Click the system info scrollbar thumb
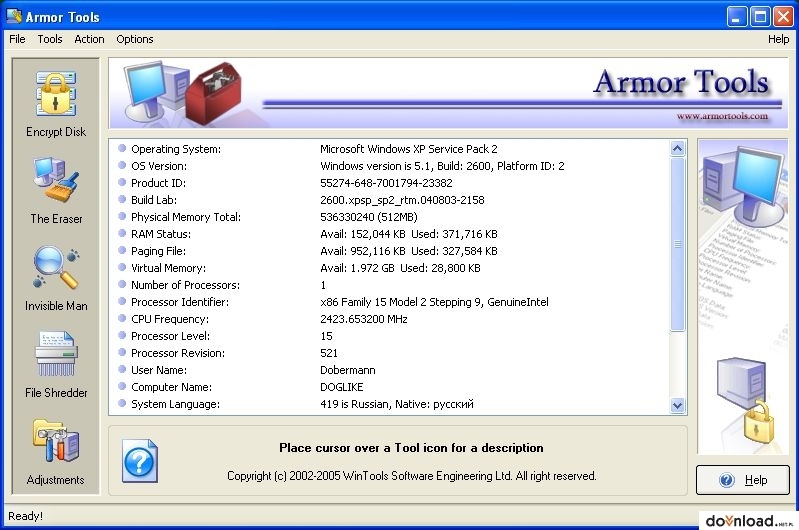Viewport: 799px width, 530px height. 677,244
